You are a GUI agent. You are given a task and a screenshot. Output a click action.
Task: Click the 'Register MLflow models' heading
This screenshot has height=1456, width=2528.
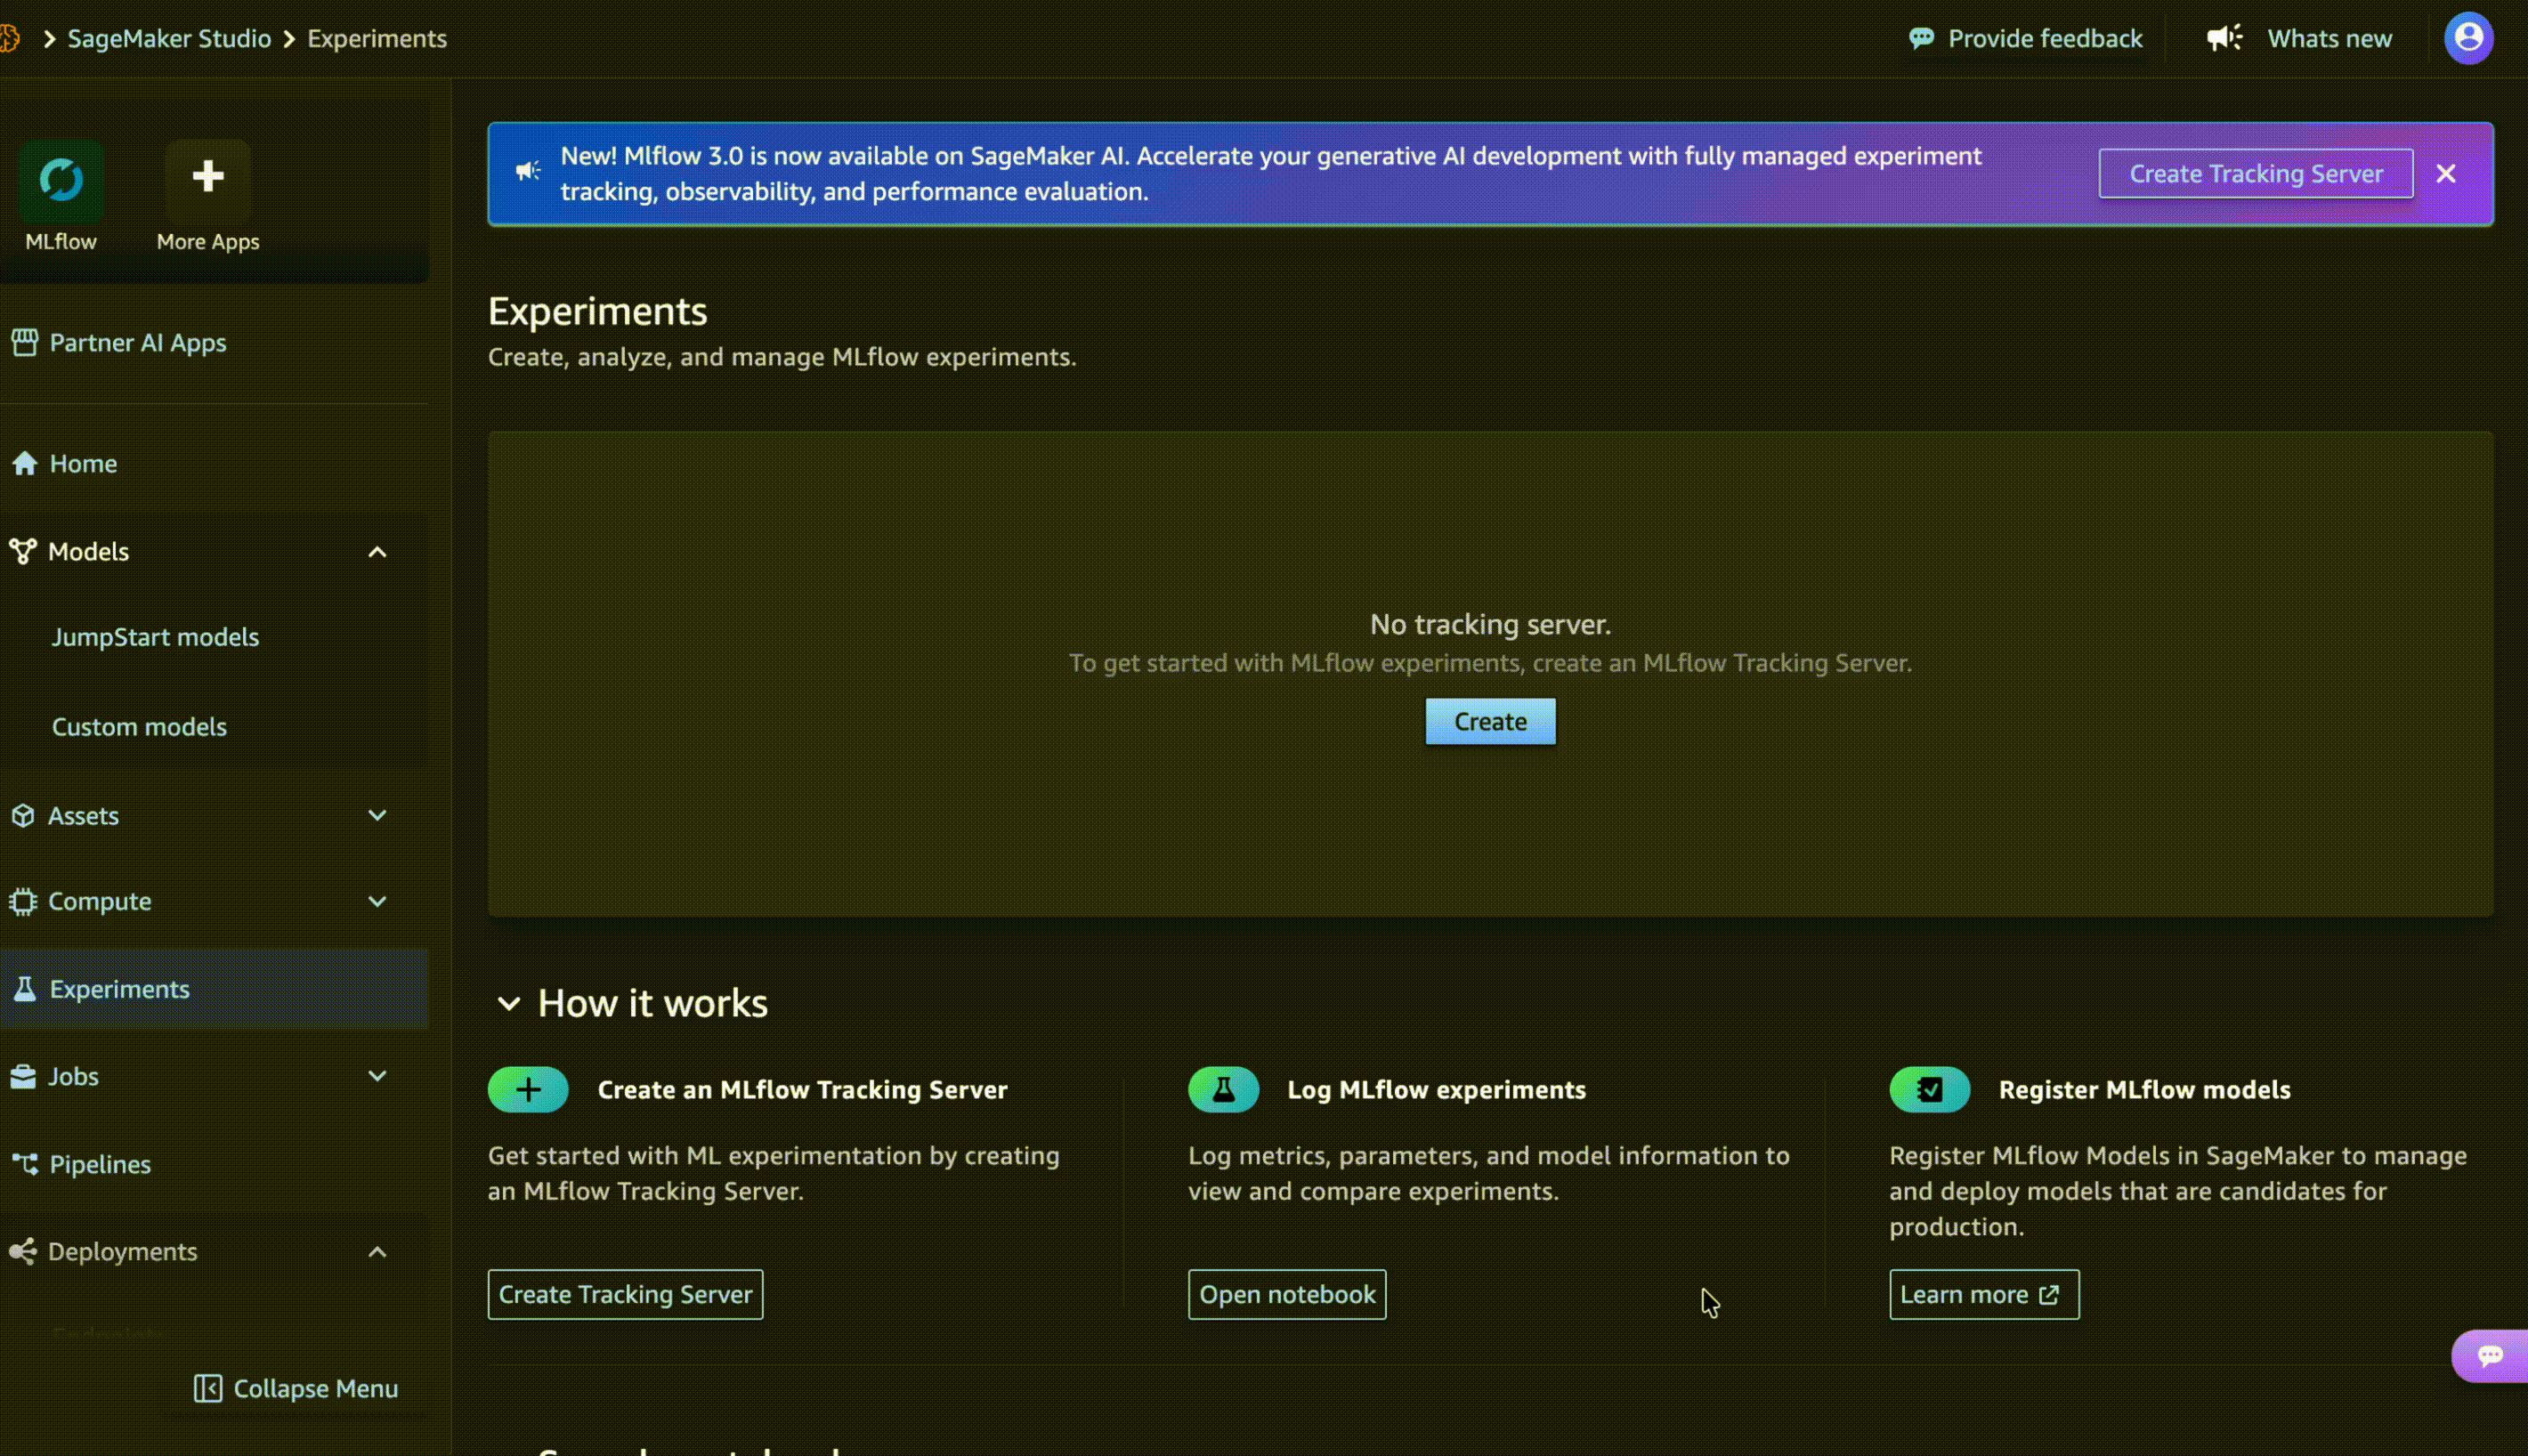[x=2144, y=1089]
